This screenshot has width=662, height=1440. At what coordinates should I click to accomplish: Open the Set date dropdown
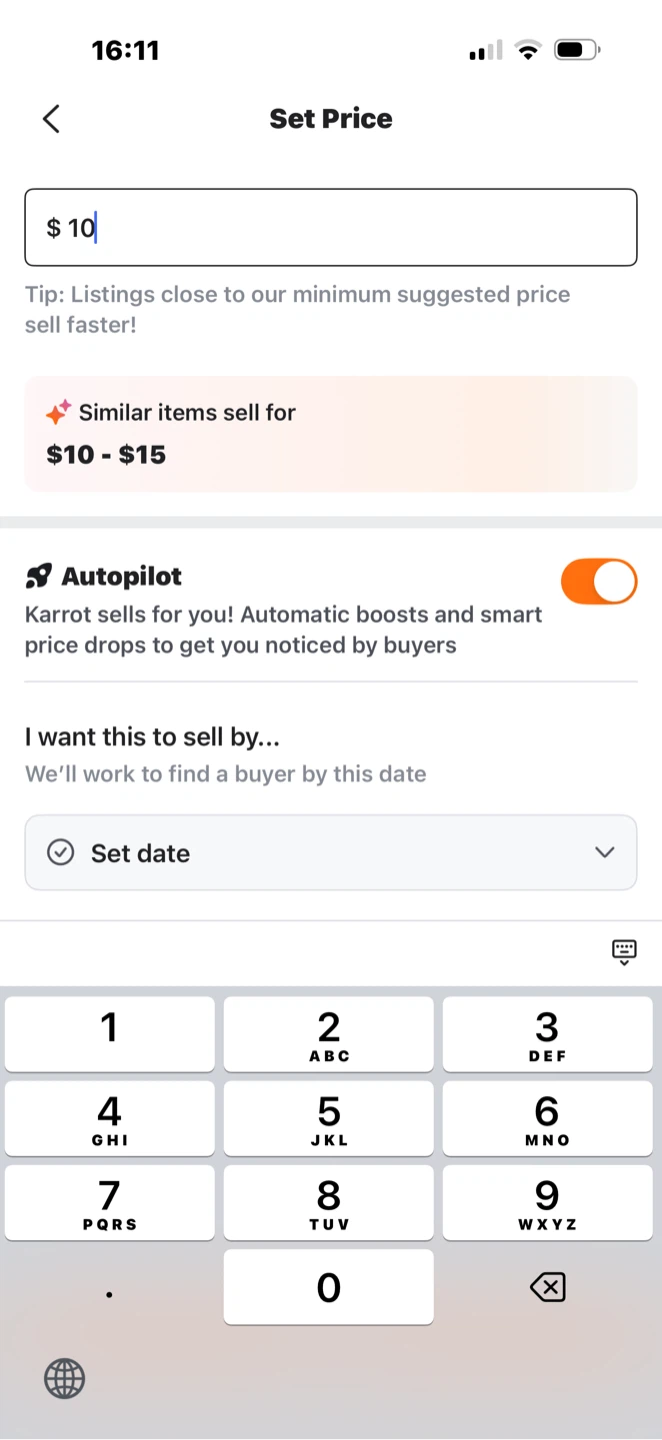pos(331,853)
